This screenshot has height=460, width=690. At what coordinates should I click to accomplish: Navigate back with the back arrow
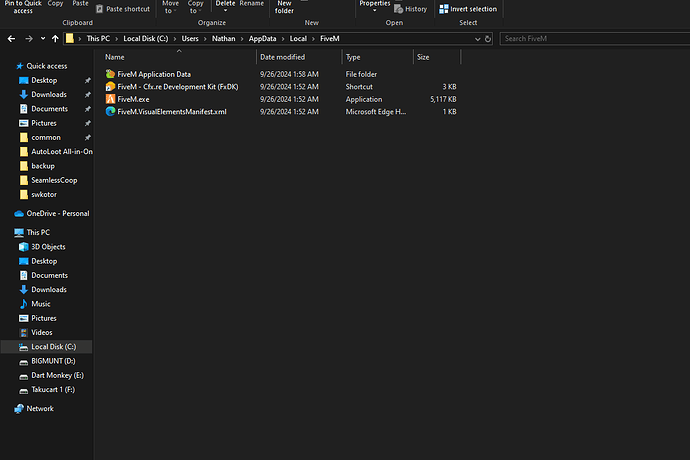click(12, 38)
